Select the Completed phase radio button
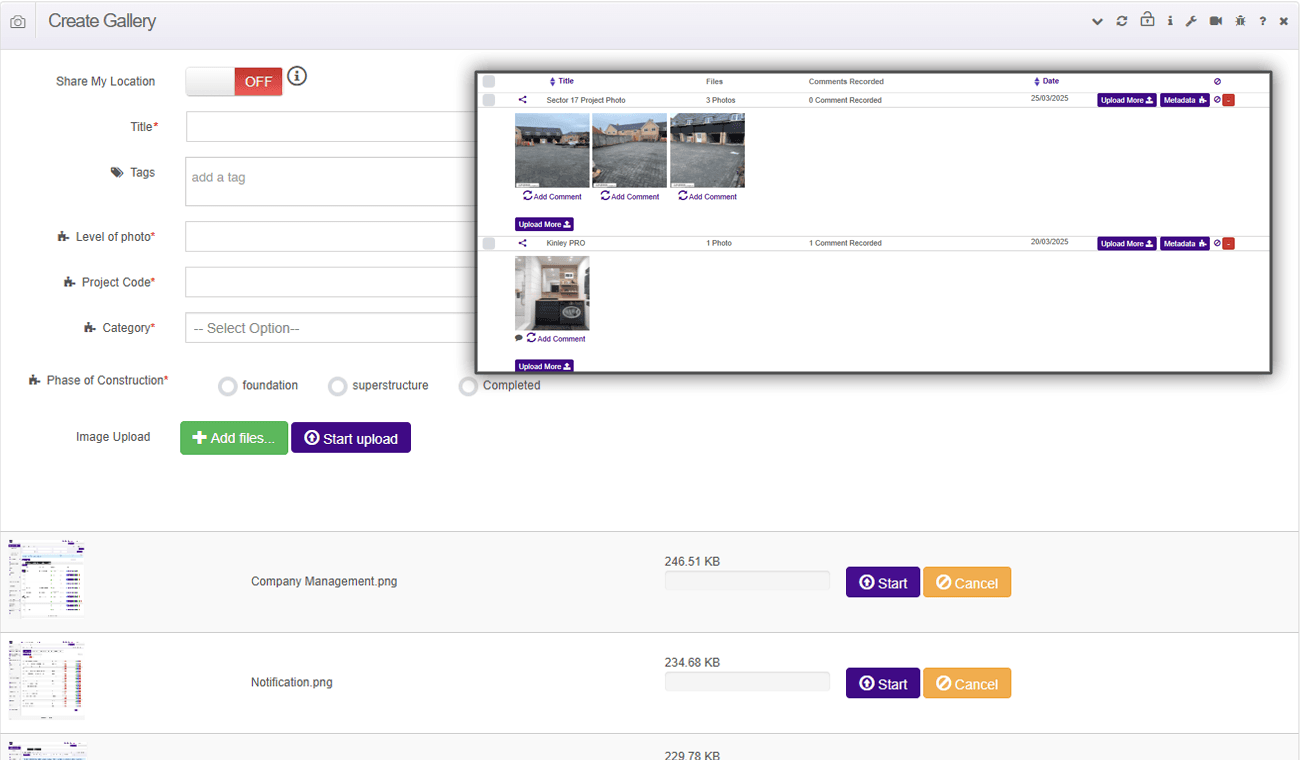1300x760 pixels. (x=468, y=386)
